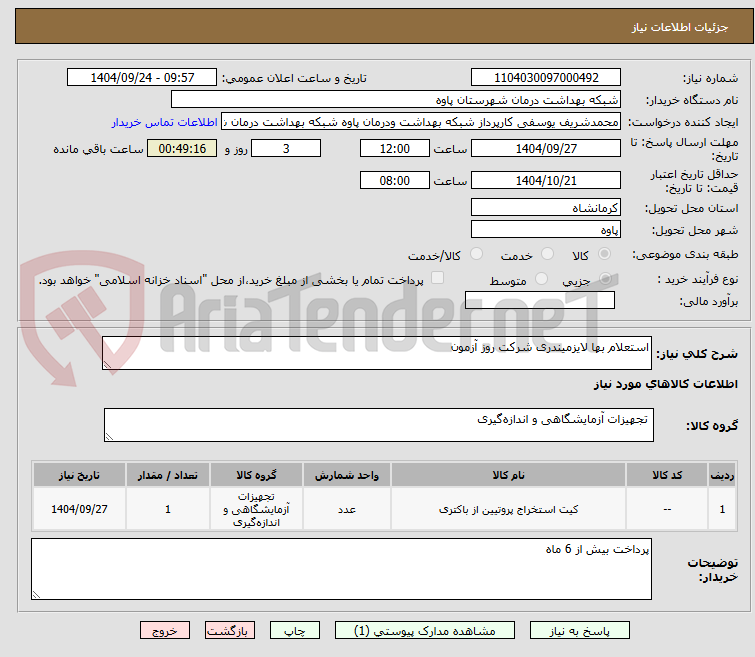
Task: Click the خروج exit button
Action: click(x=165, y=631)
